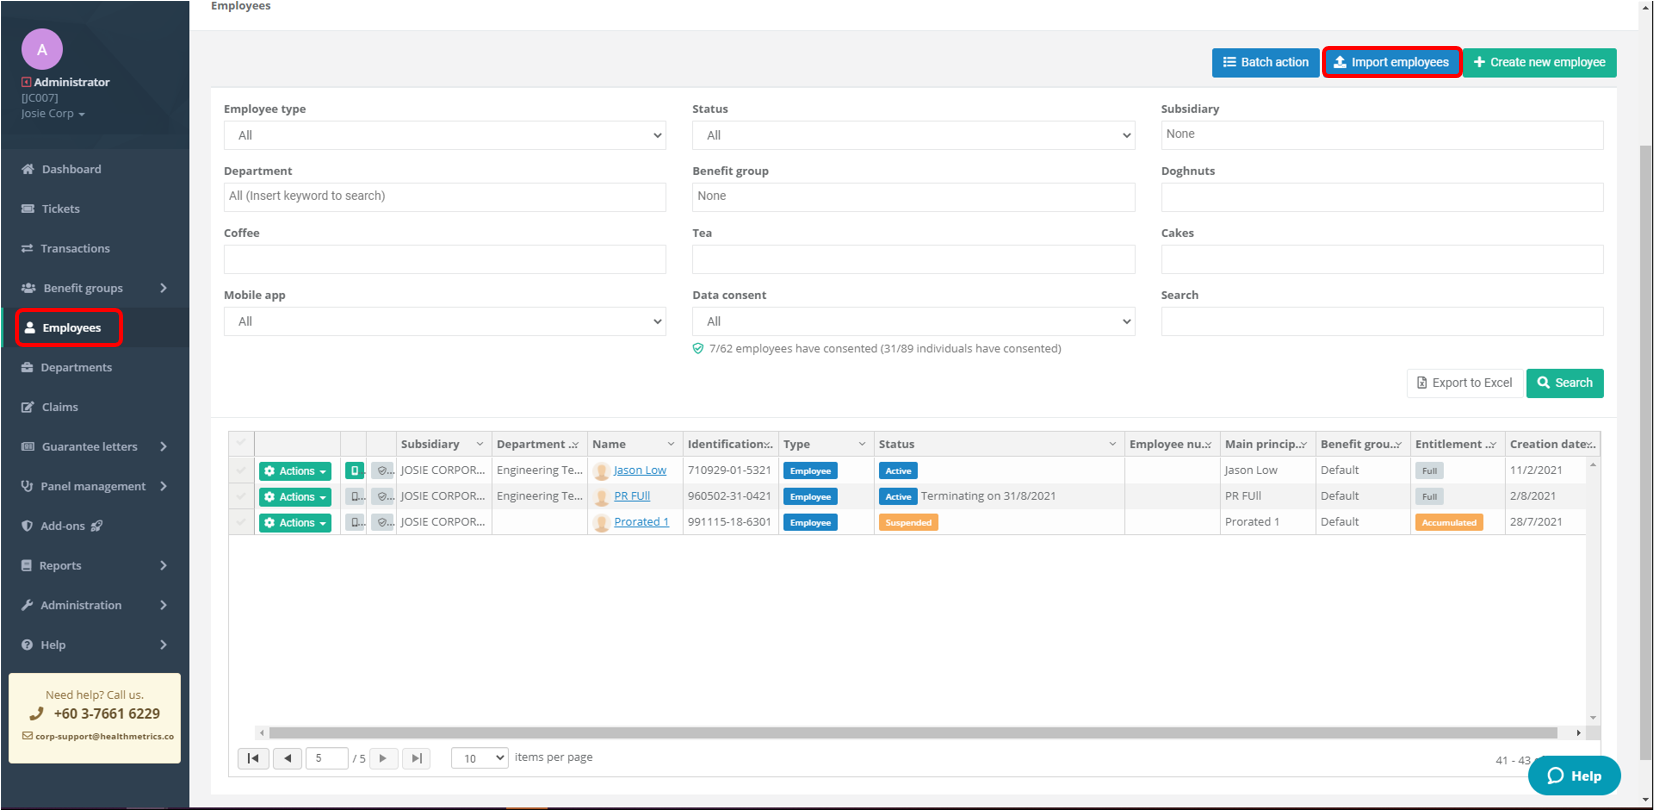Viewport: 1655px width, 811px height.
Task: Click the Name column filter arrow
Action: pyautogui.click(x=670, y=445)
